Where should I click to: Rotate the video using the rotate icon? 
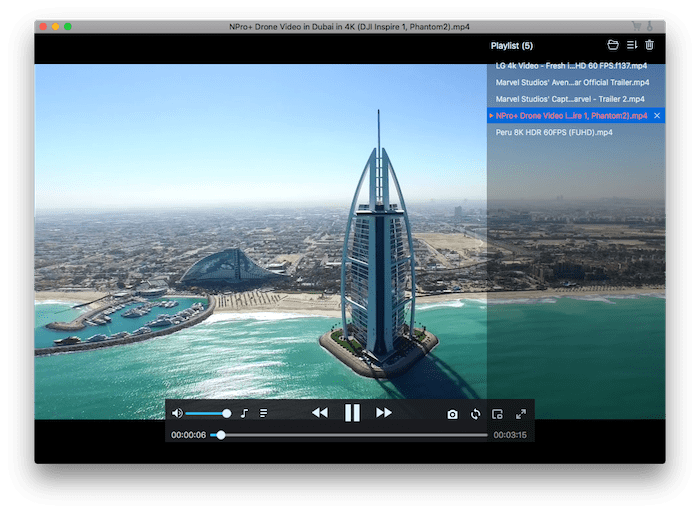point(475,414)
